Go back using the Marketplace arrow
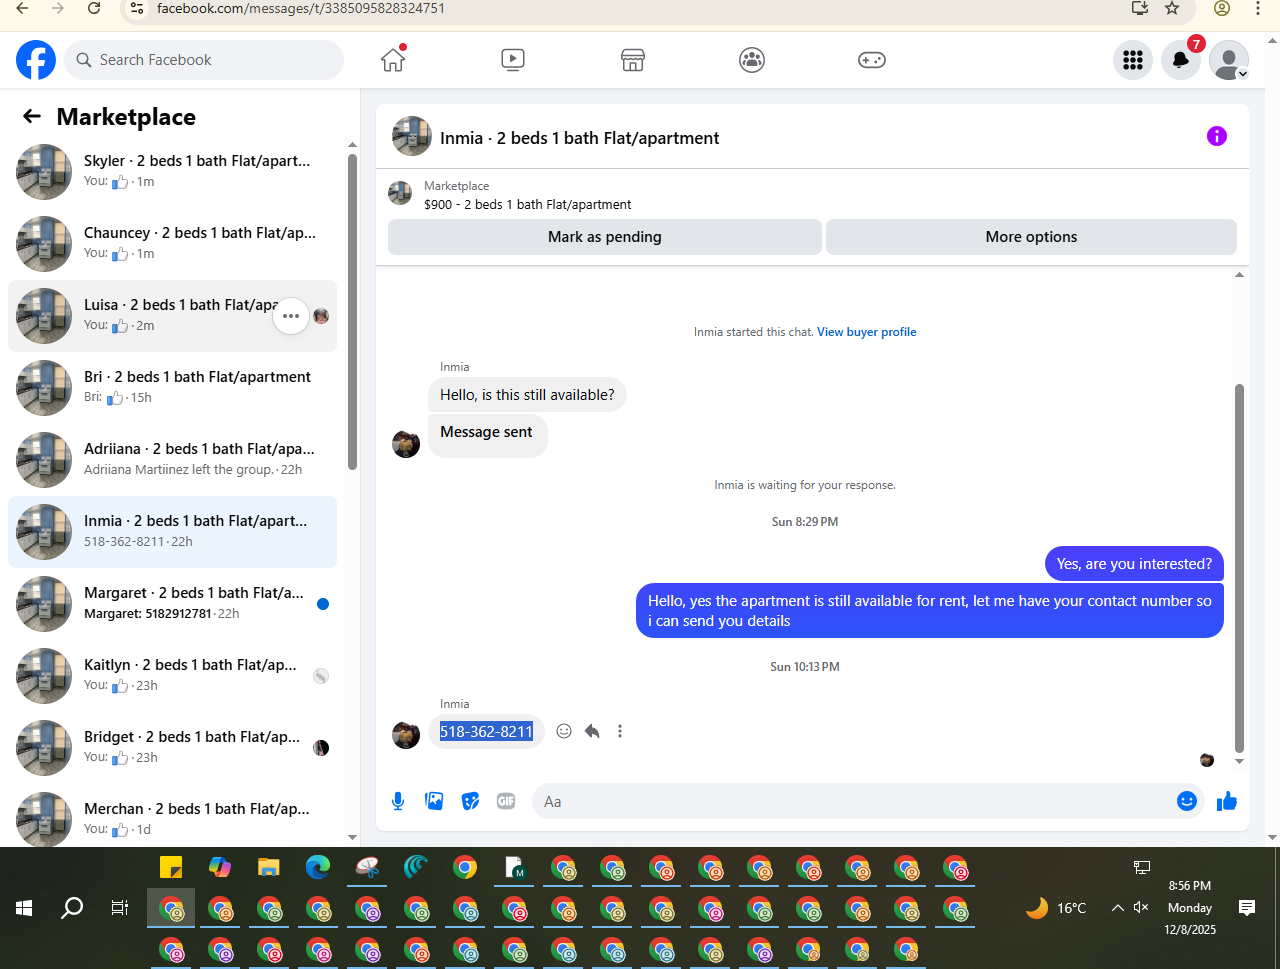Screen dimensions: 1280x969 point(32,117)
